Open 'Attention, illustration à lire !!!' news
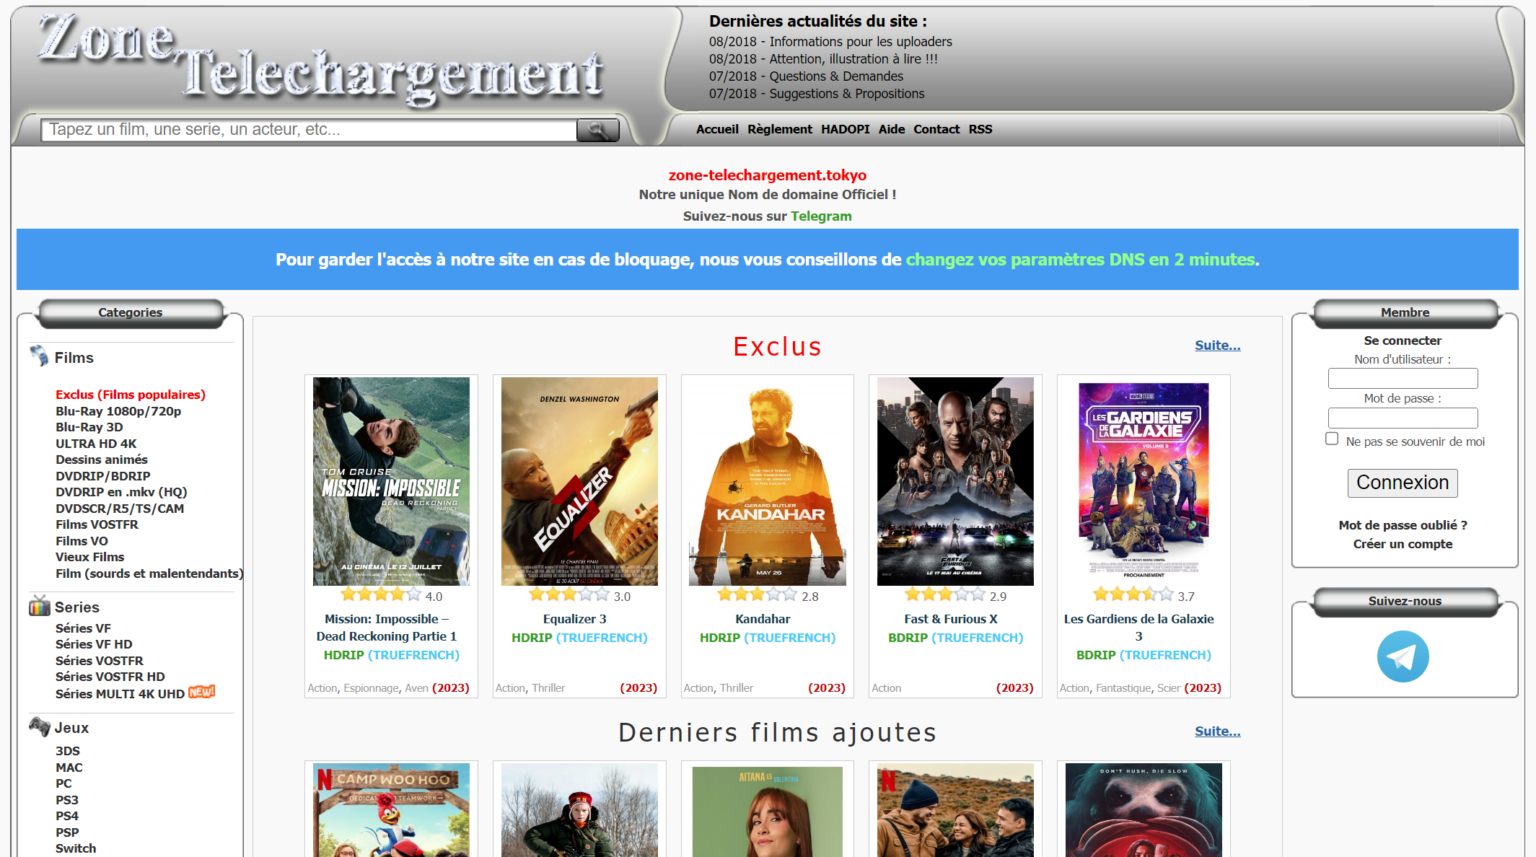This screenshot has width=1536, height=857. [x=854, y=59]
